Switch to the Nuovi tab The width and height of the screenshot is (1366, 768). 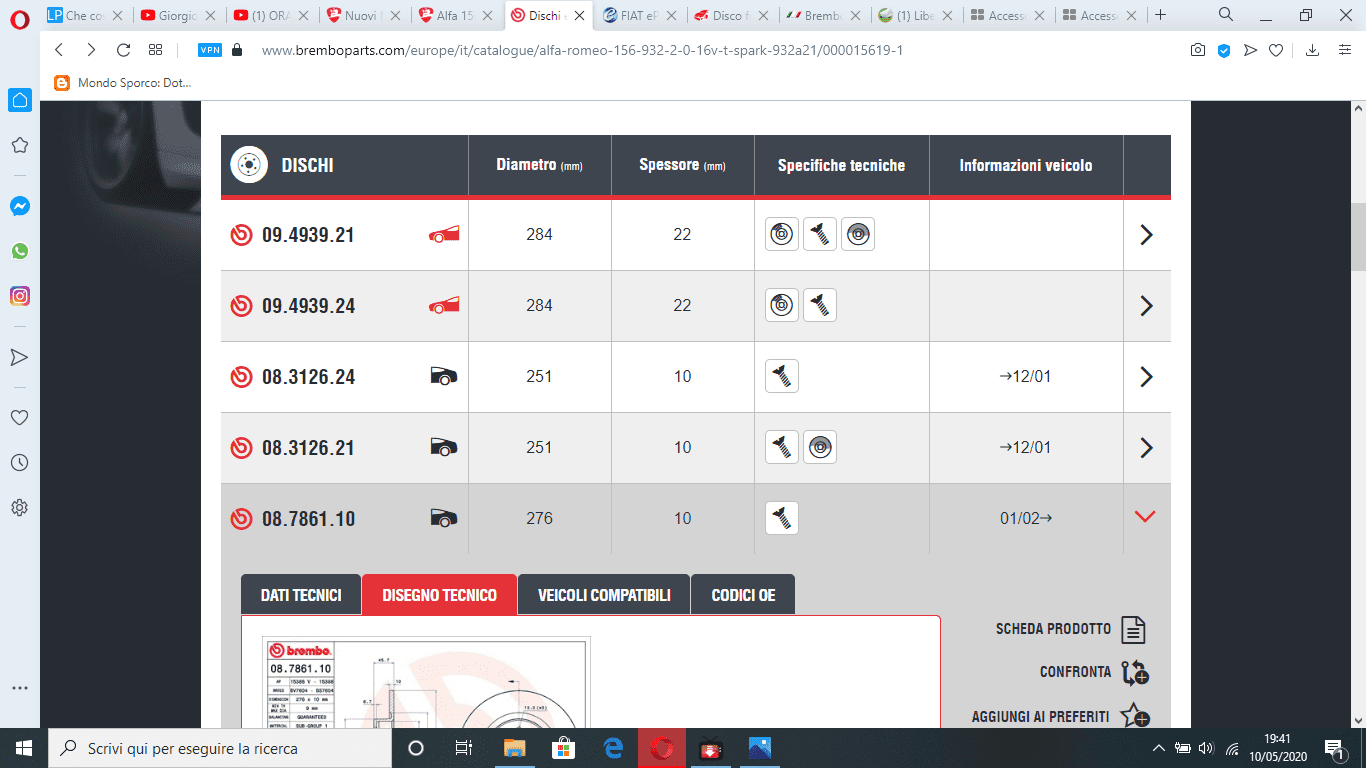361,15
